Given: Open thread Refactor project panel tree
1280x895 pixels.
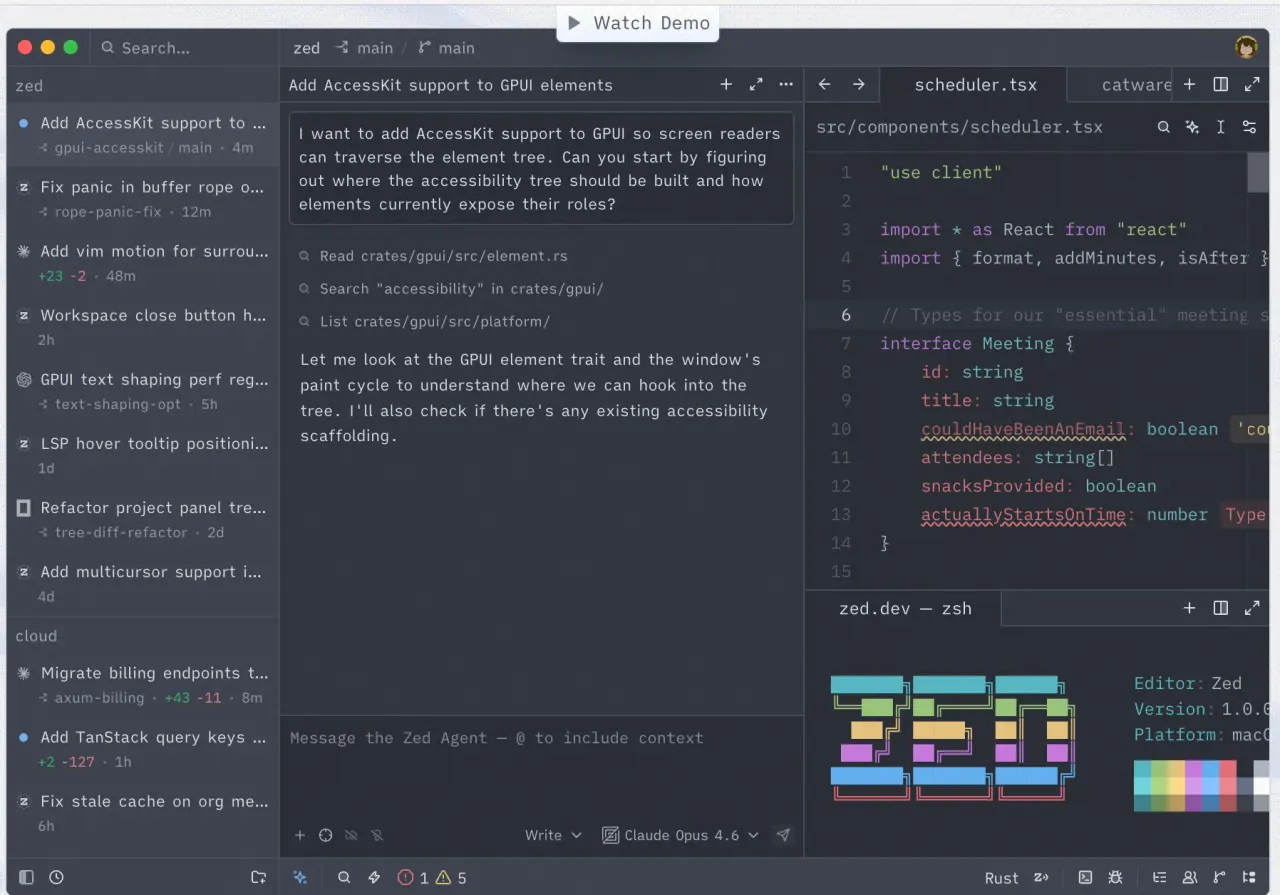Looking at the screenshot, I should [143, 519].
